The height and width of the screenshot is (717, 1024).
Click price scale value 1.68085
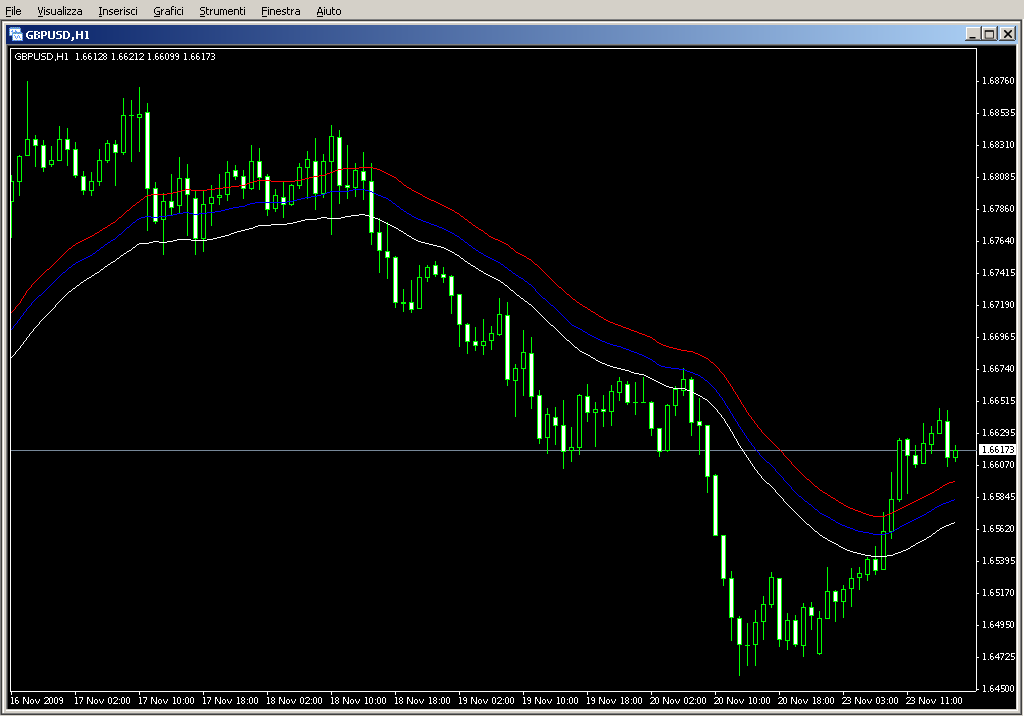pyautogui.click(x=999, y=177)
